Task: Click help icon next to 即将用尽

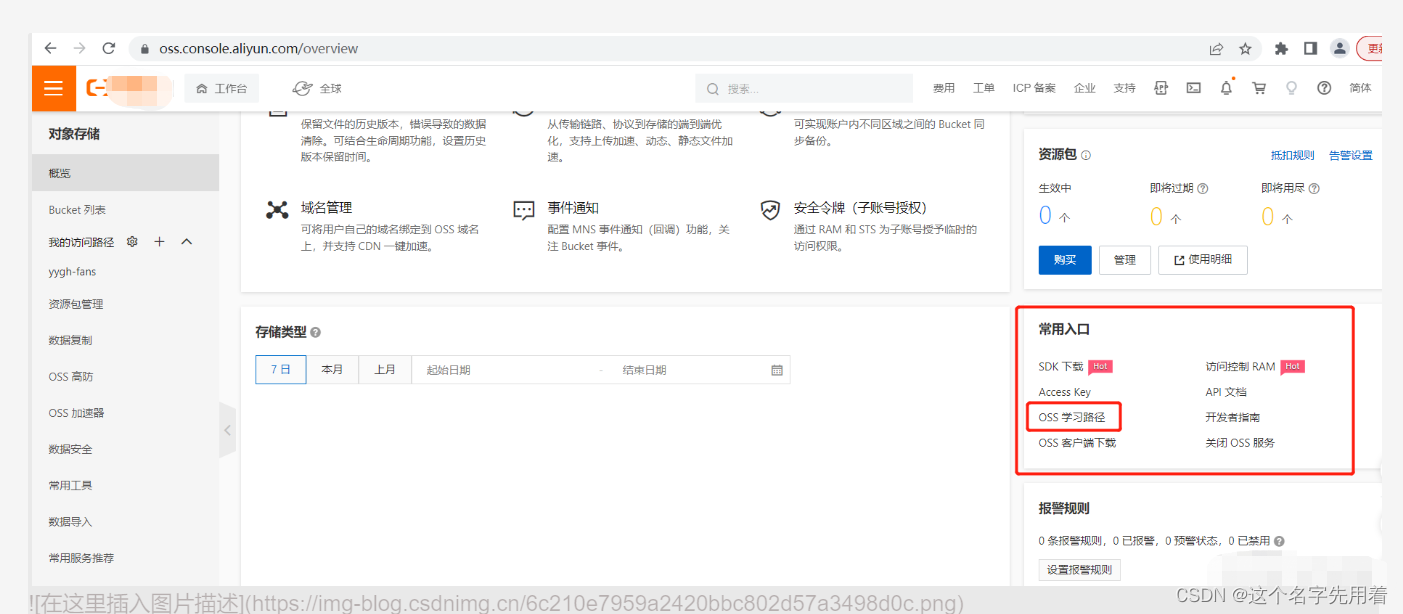Action: (x=1314, y=188)
